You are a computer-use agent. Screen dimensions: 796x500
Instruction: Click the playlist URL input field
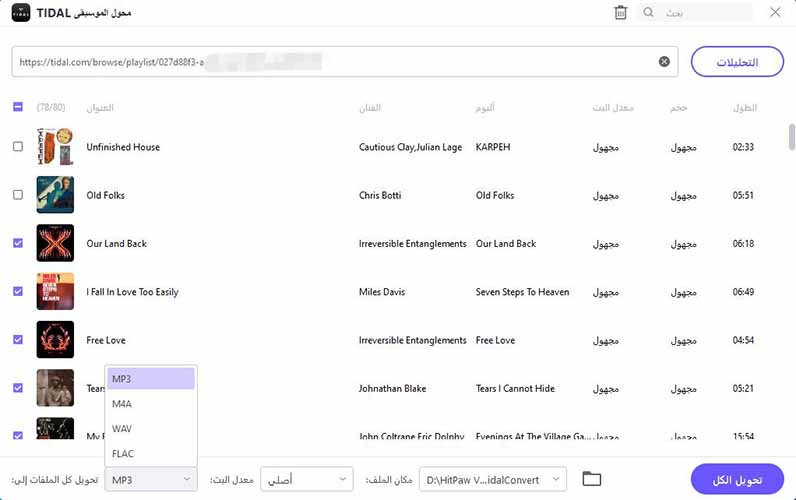click(345, 62)
